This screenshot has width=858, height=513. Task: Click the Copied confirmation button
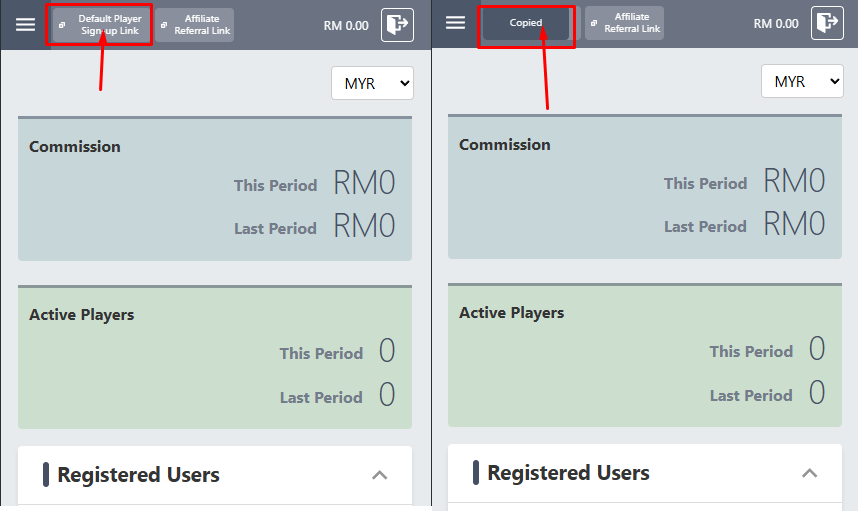[526, 23]
